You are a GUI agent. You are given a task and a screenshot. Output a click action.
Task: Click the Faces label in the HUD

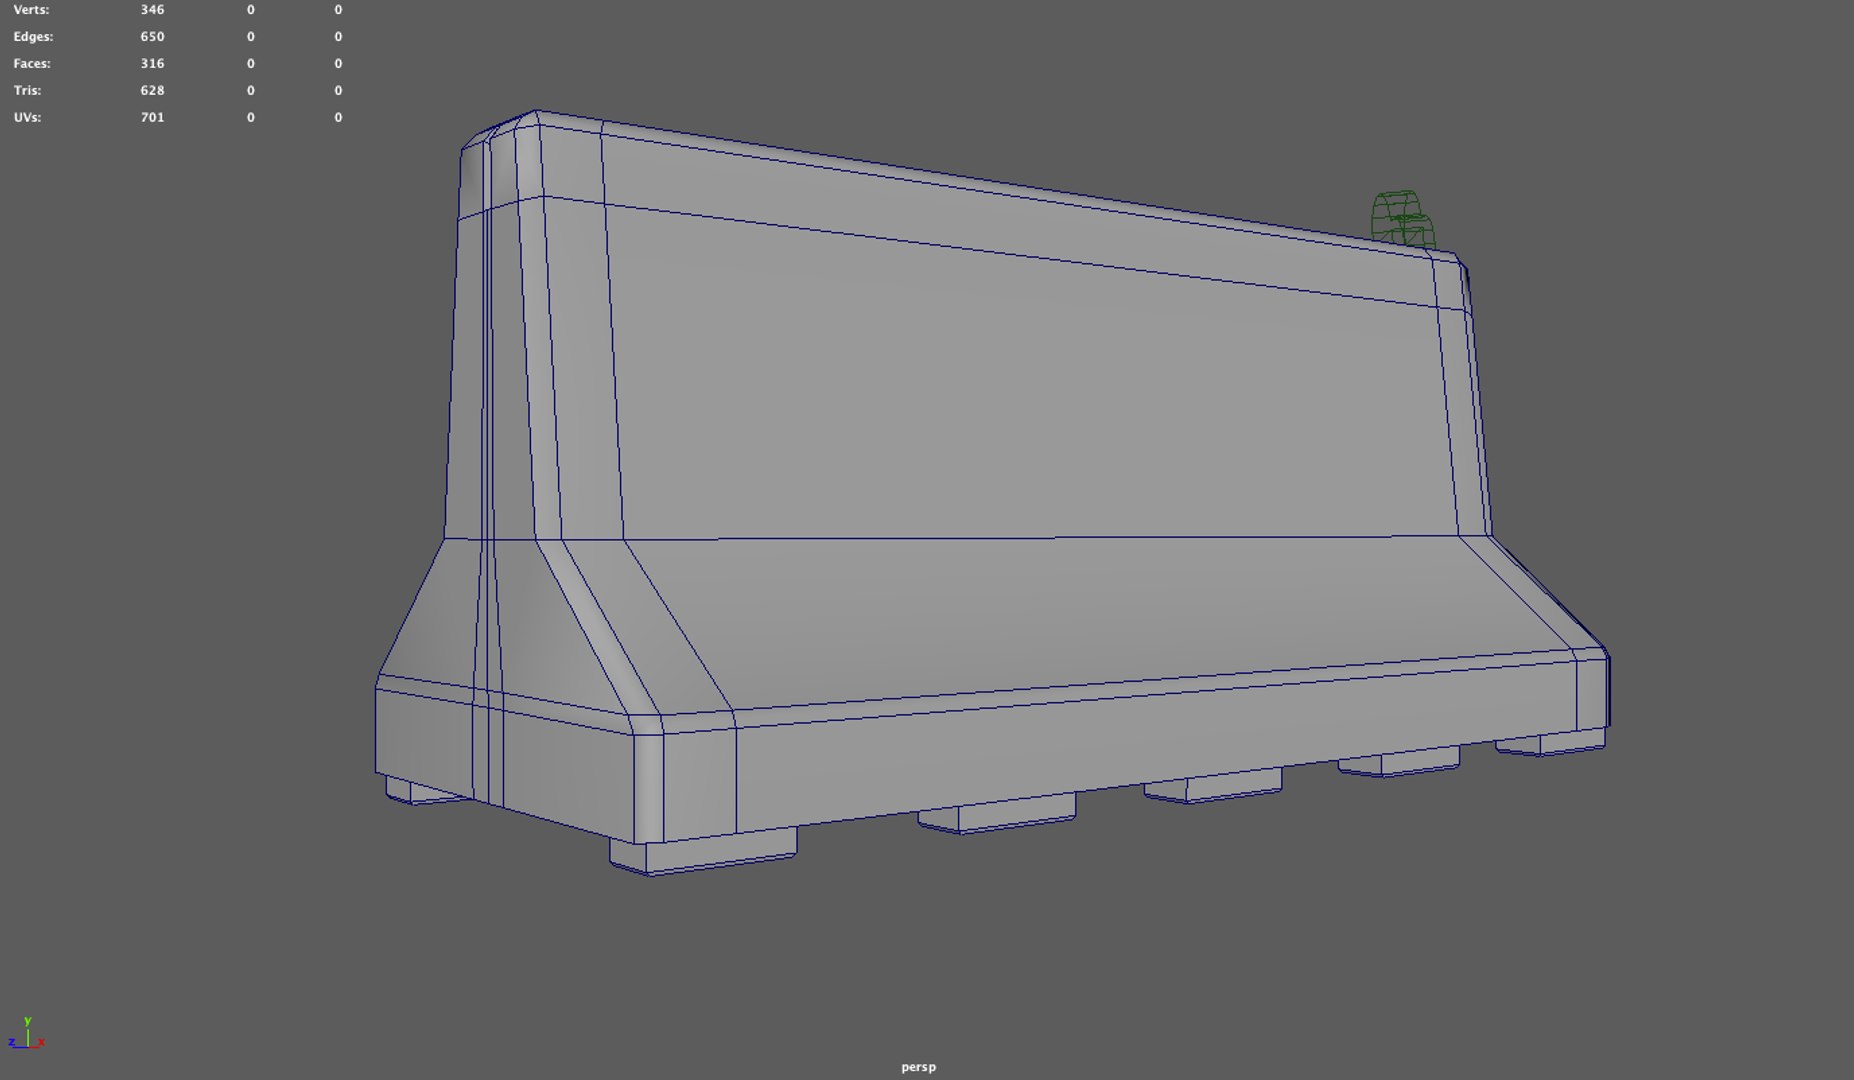pos(32,63)
